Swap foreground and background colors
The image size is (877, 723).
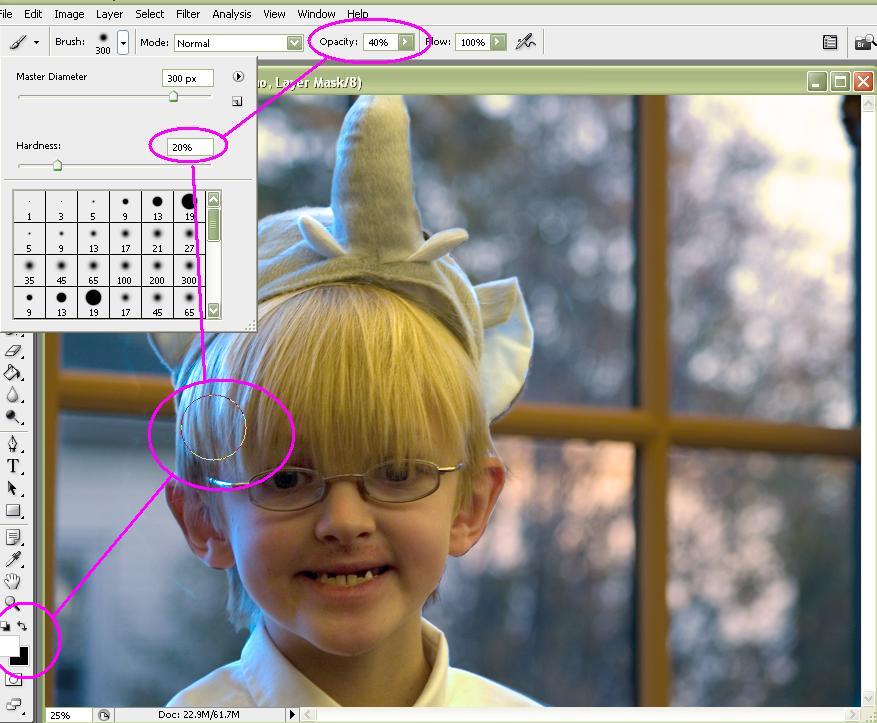pos(22,626)
